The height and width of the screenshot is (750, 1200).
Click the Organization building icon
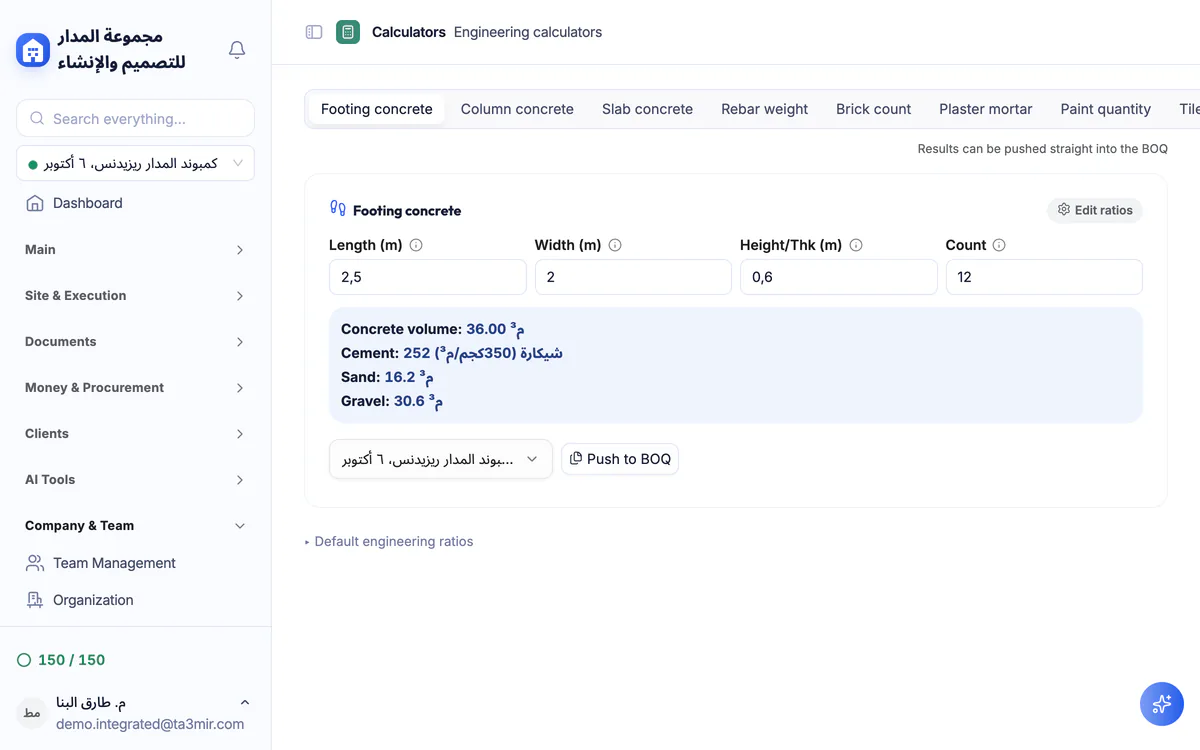click(x=35, y=600)
